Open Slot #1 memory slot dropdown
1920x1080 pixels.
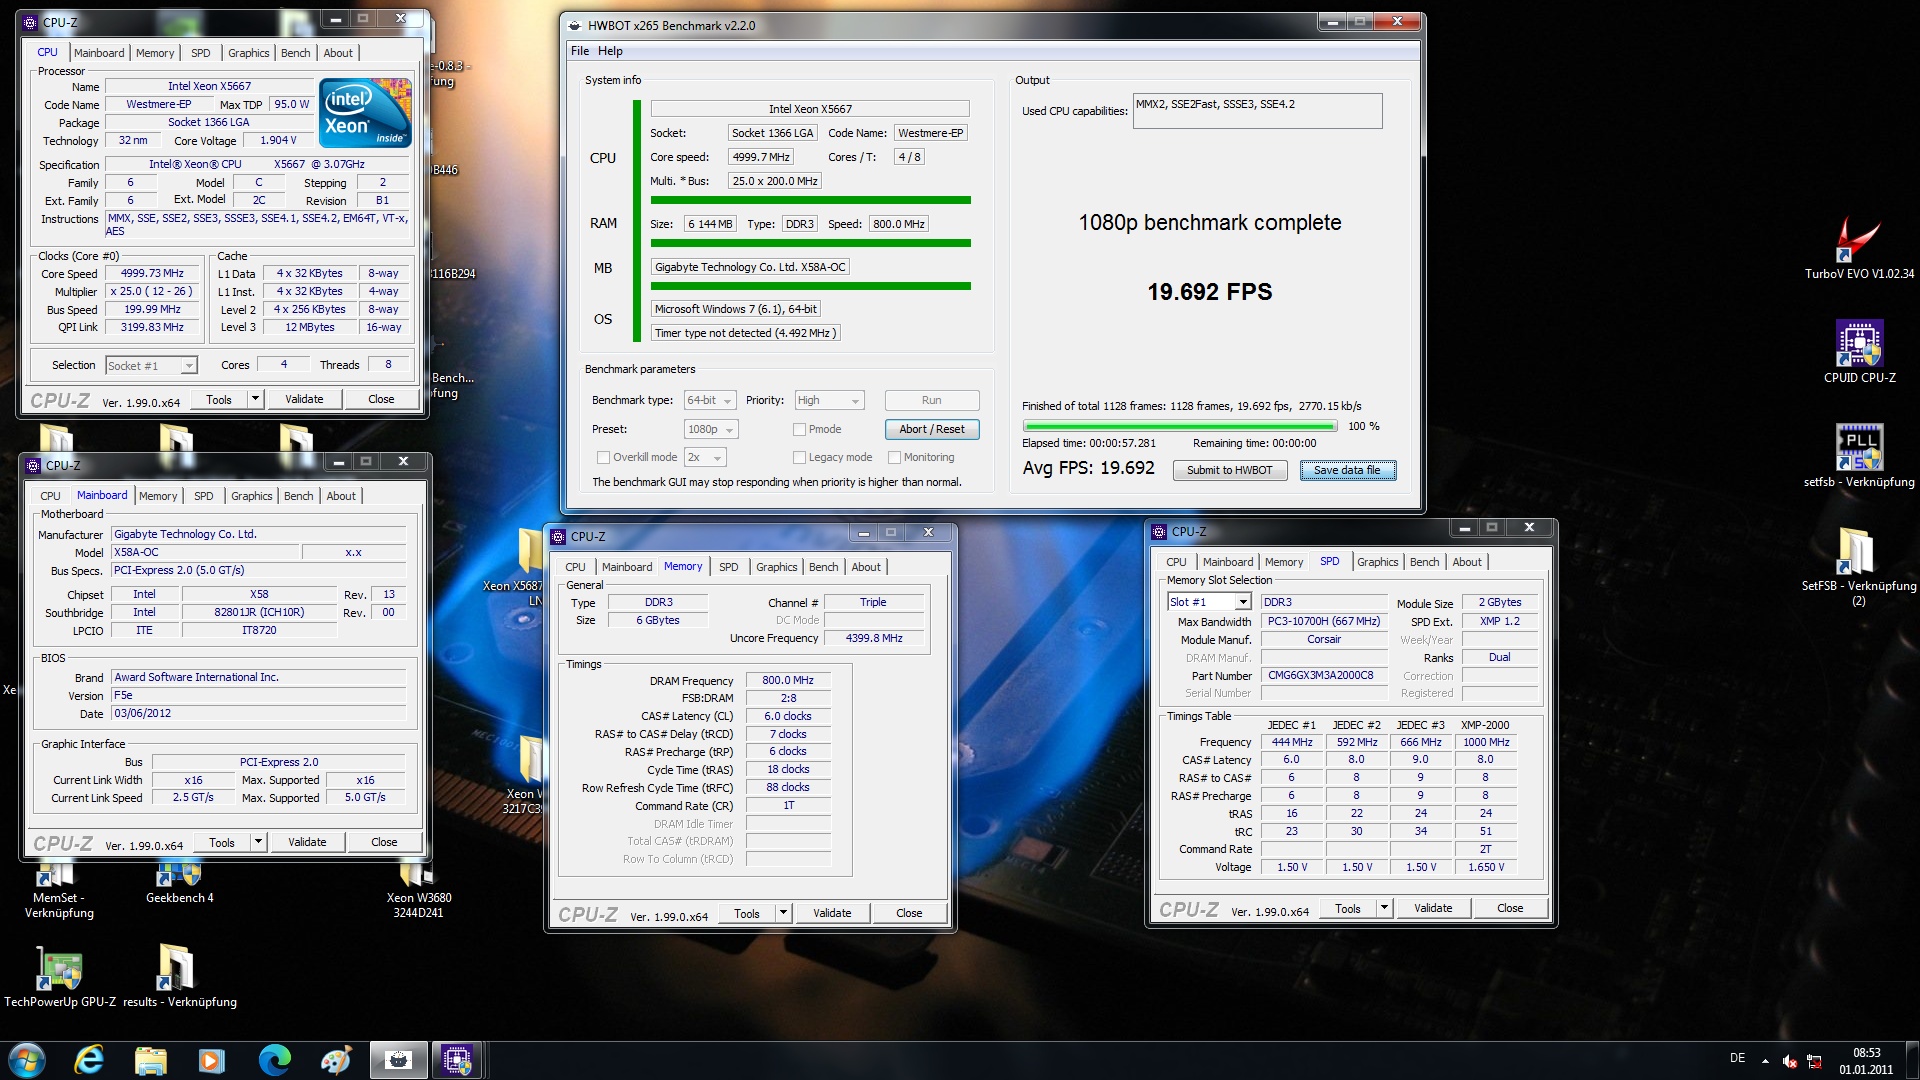[x=1209, y=602]
